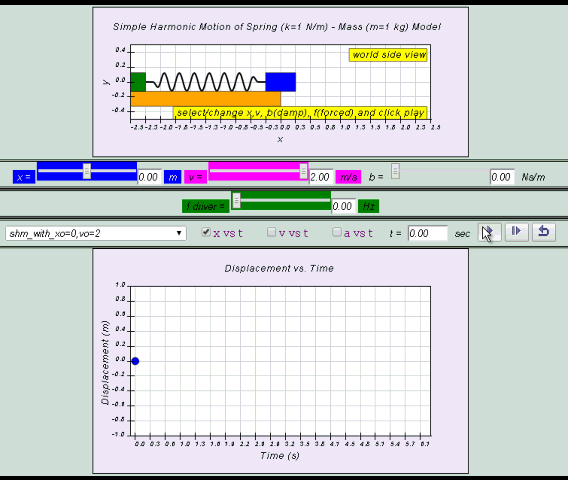
Task: Click the blue x position slider handle
Action: pos(87,171)
